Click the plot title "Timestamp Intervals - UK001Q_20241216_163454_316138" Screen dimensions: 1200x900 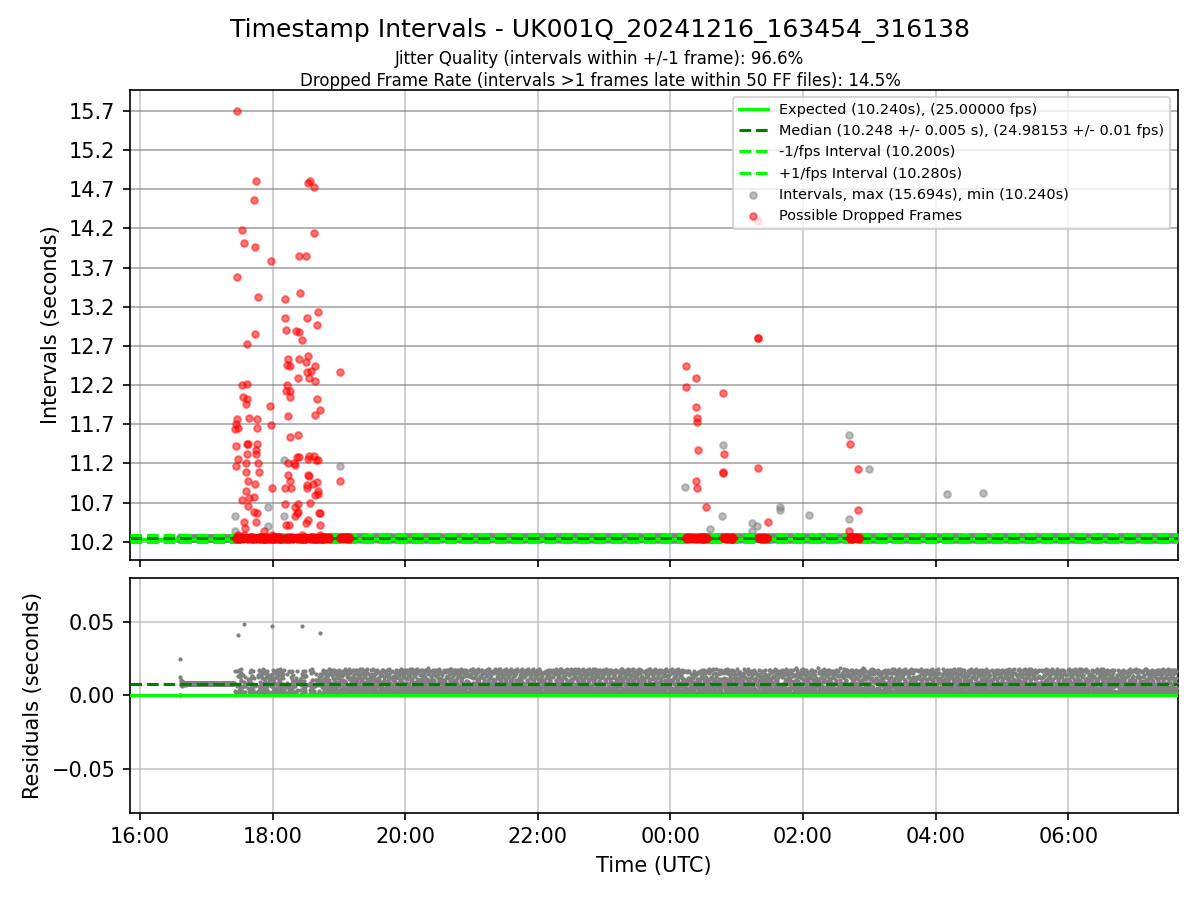[599, 29]
